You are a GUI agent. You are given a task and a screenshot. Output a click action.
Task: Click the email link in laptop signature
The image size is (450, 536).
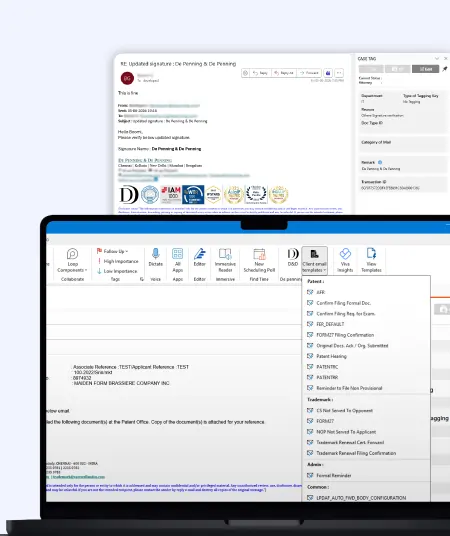pos(78,477)
